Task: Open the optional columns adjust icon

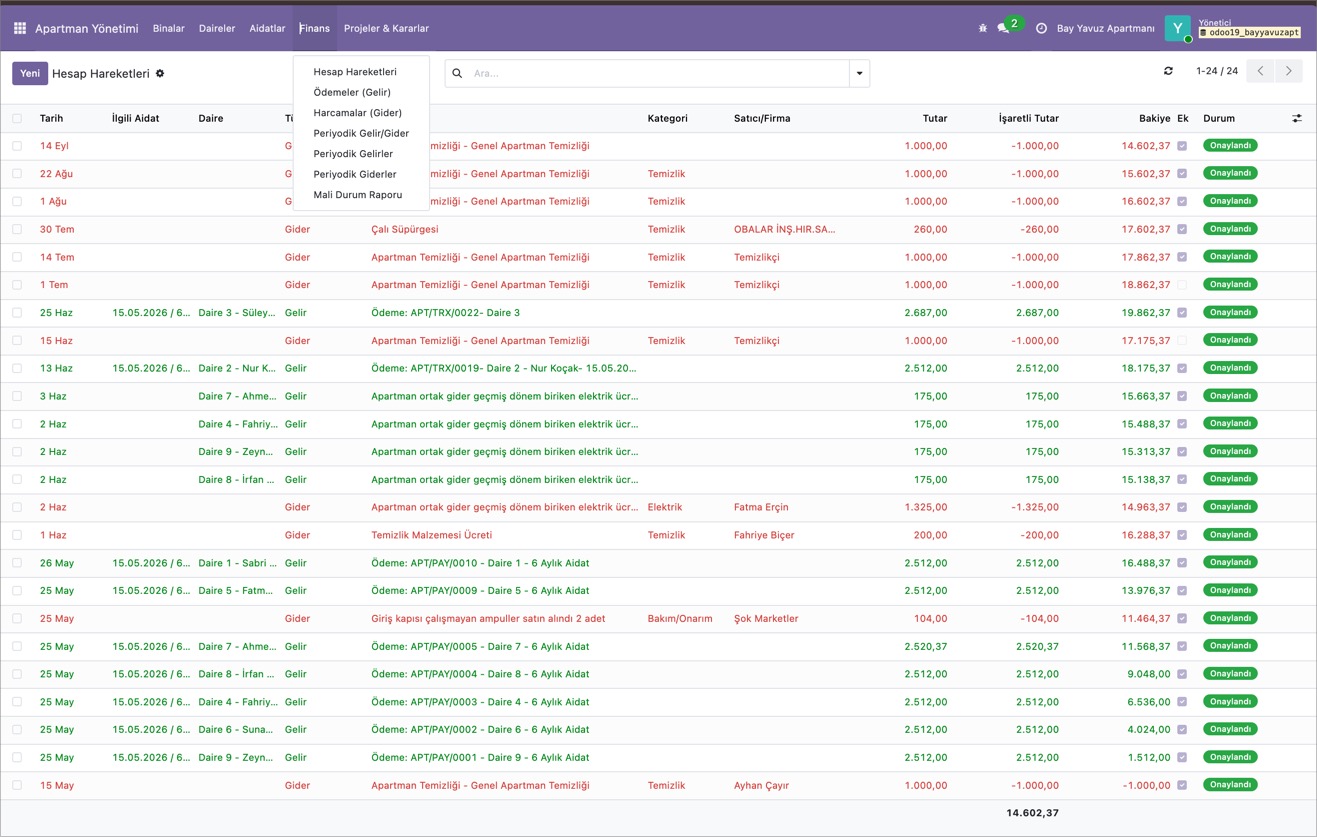Action: tap(1297, 118)
